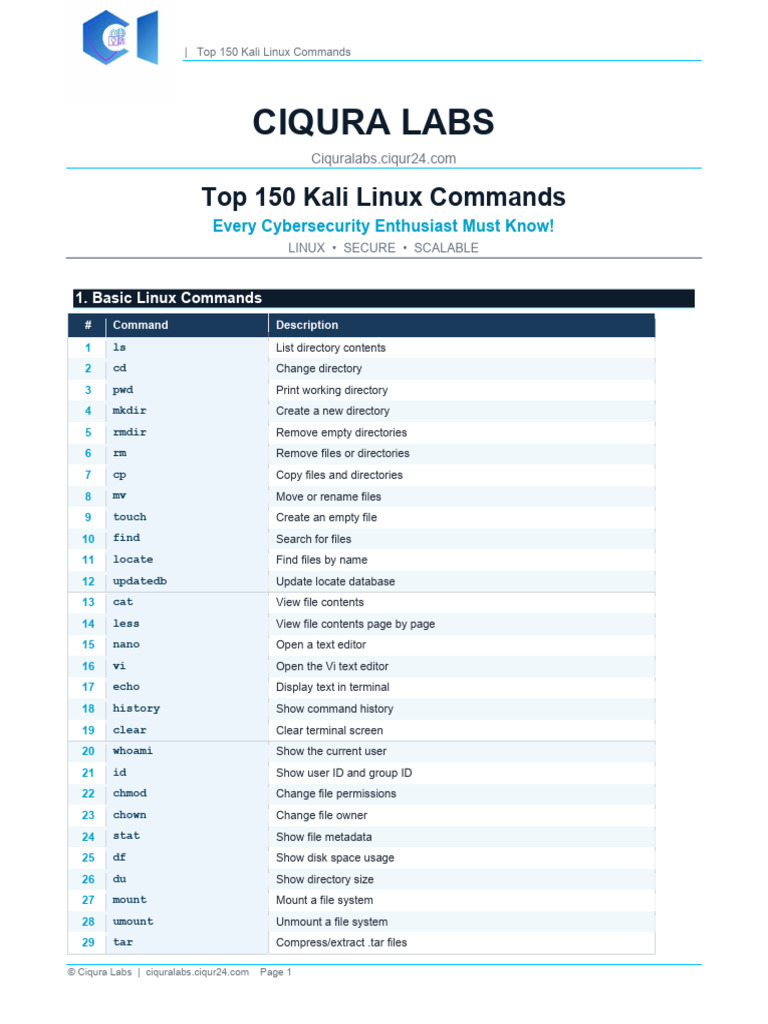The image size is (768, 1024).
Task: Click the 'Show disk space usage' description
Action: point(335,858)
